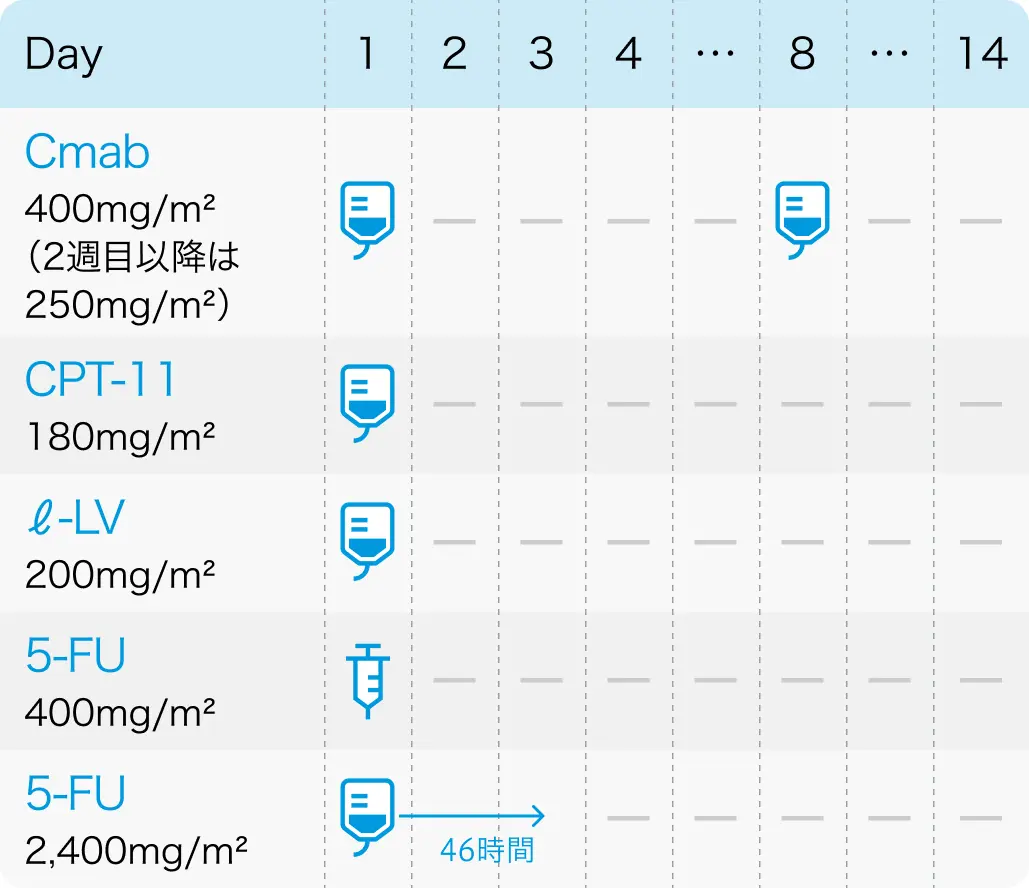Click the Cmab Day 1 infusion bag icon
The image size is (1029, 888).
[368, 220]
